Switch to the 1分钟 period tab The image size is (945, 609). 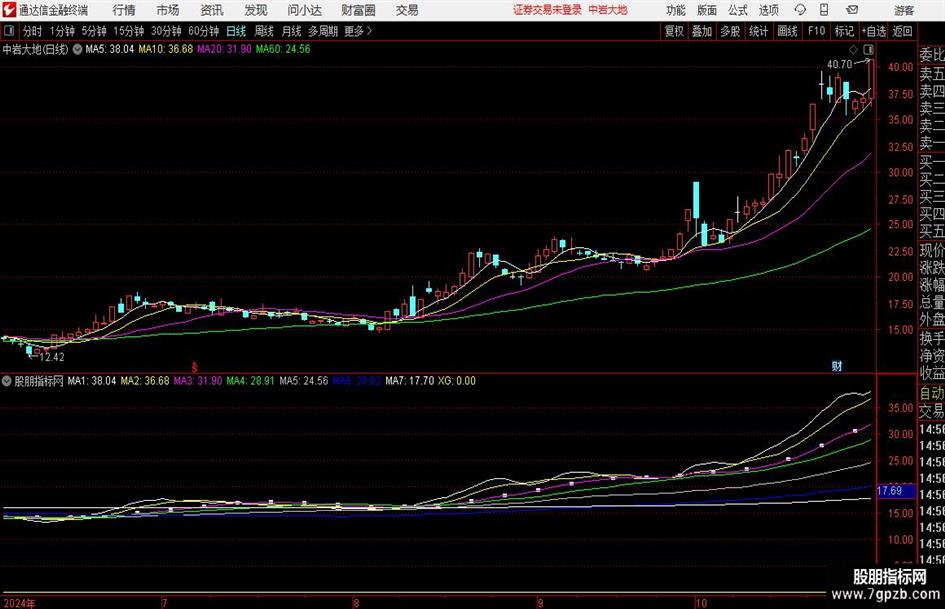coord(61,31)
